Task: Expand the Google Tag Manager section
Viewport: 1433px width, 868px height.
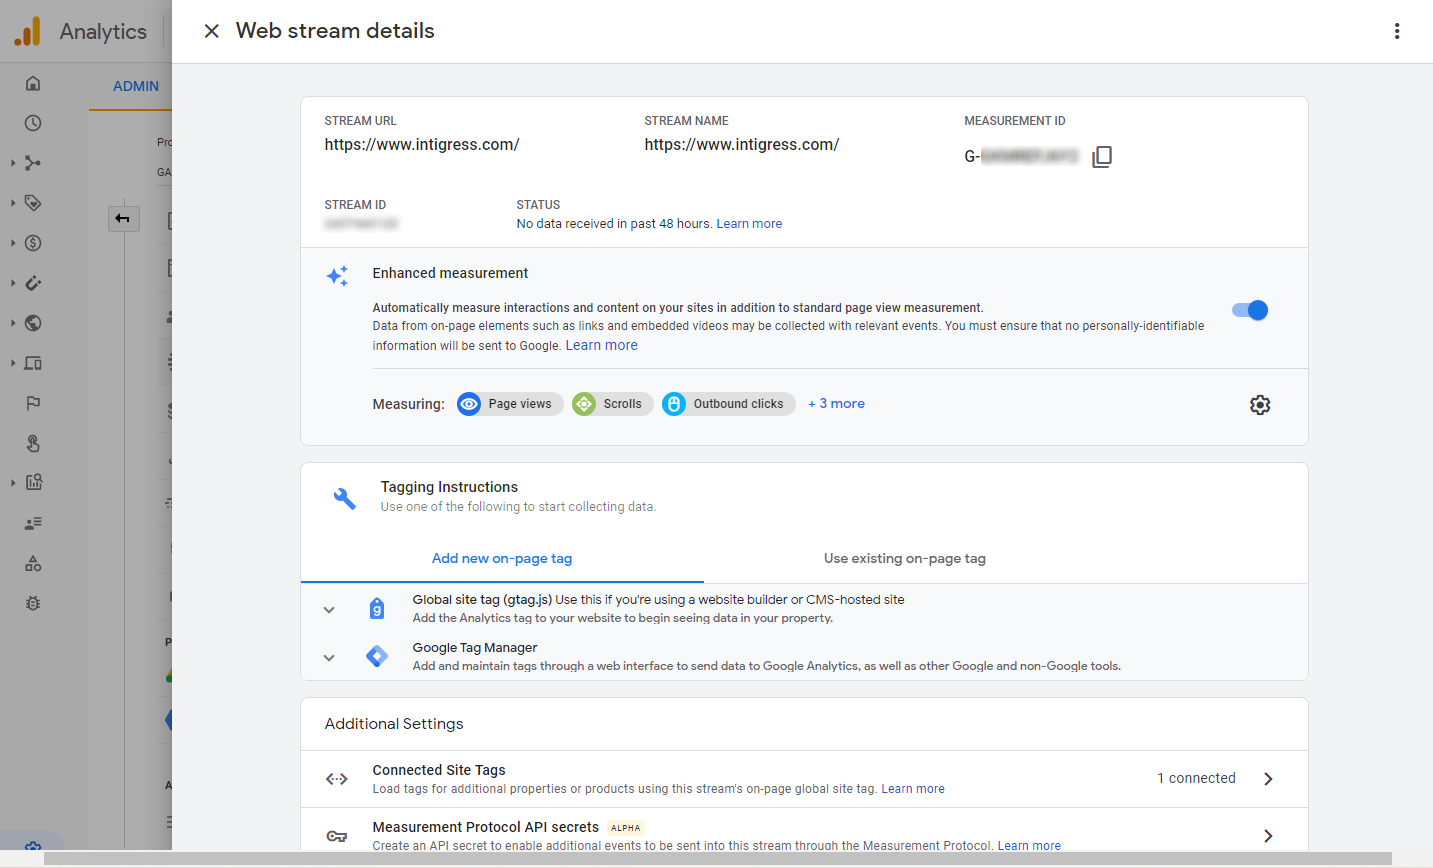Action: pos(329,658)
